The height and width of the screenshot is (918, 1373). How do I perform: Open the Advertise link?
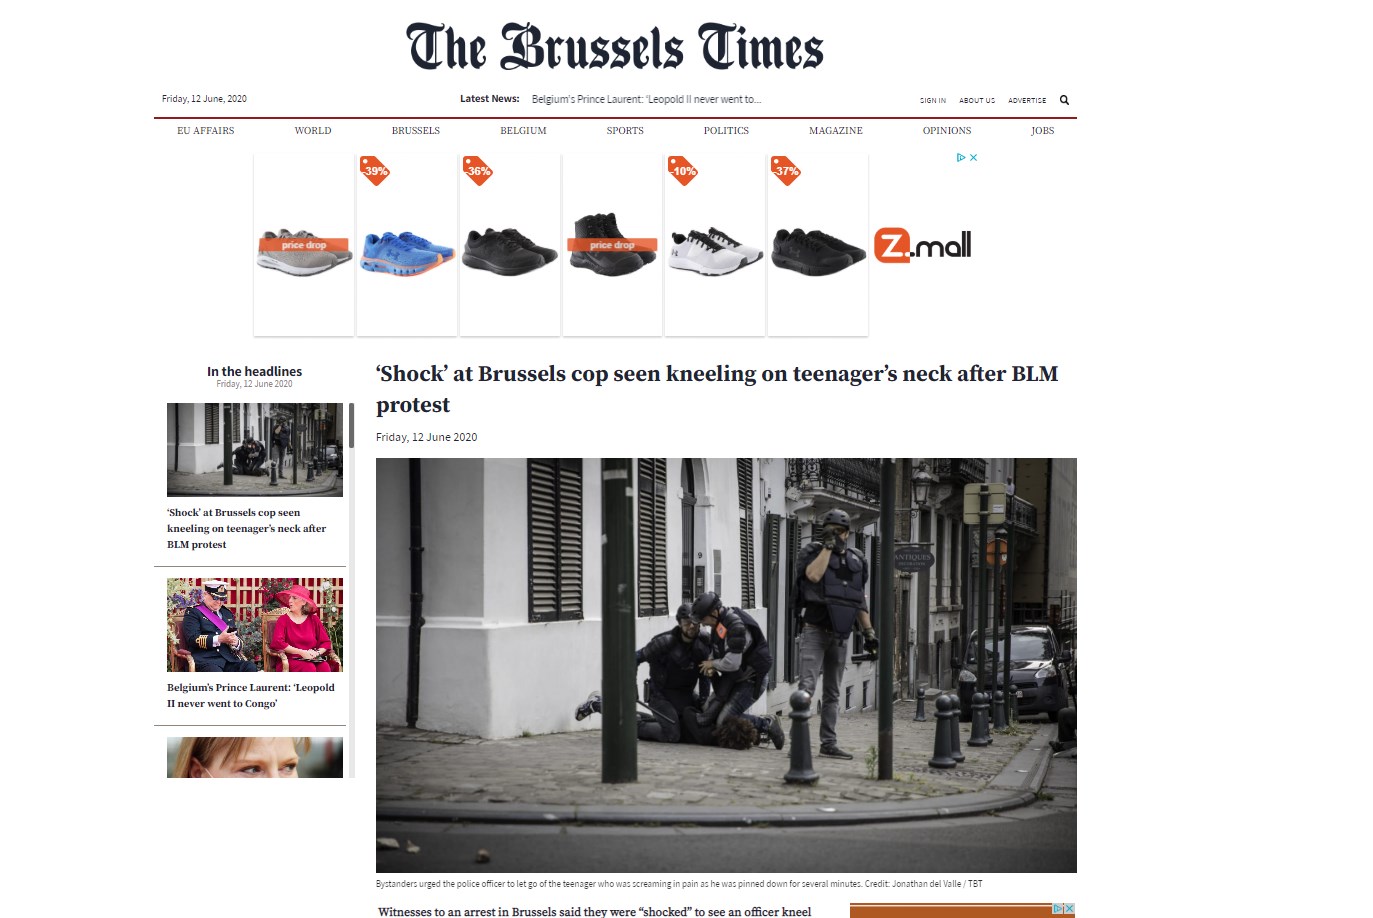[x=1027, y=101]
